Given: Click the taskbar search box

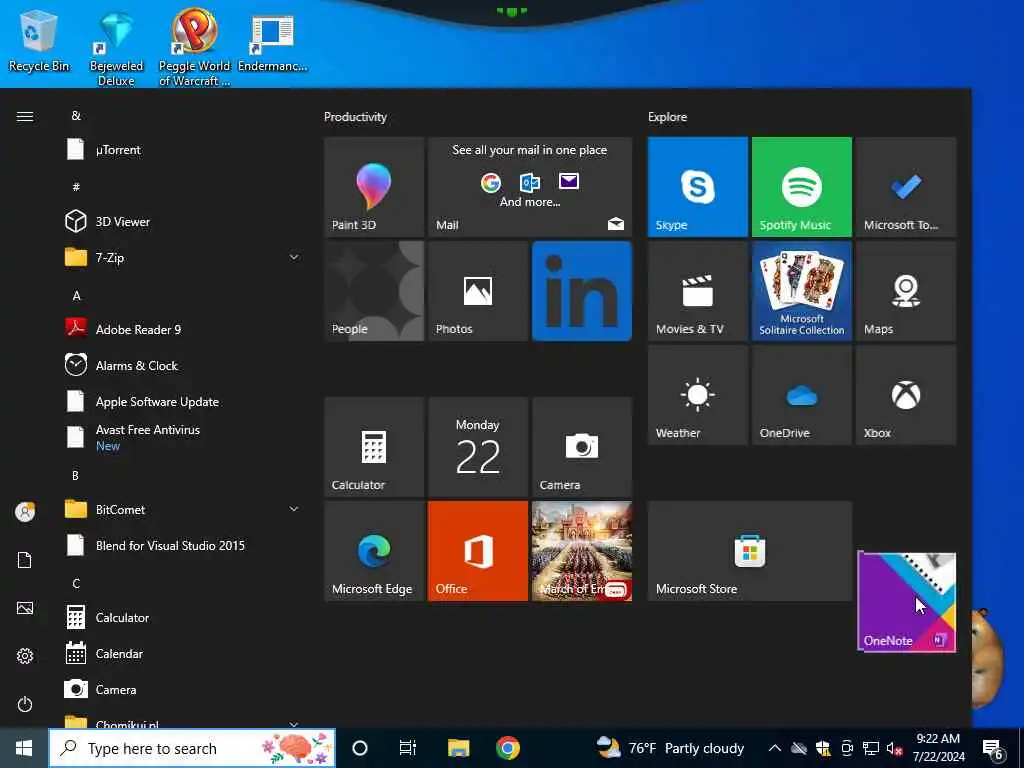Looking at the screenshot, I should pos(192,748).
